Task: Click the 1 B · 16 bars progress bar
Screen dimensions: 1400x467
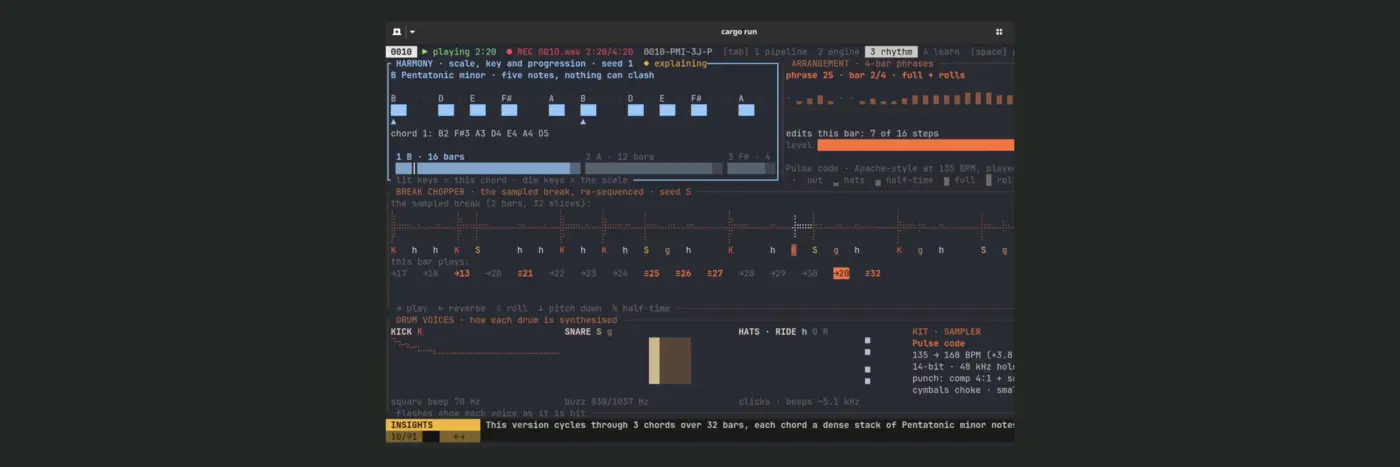Action: point(488,169)
